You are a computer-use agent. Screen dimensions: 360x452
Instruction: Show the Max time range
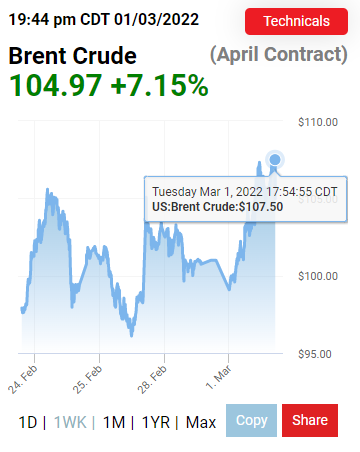click(x=201, y=422)
